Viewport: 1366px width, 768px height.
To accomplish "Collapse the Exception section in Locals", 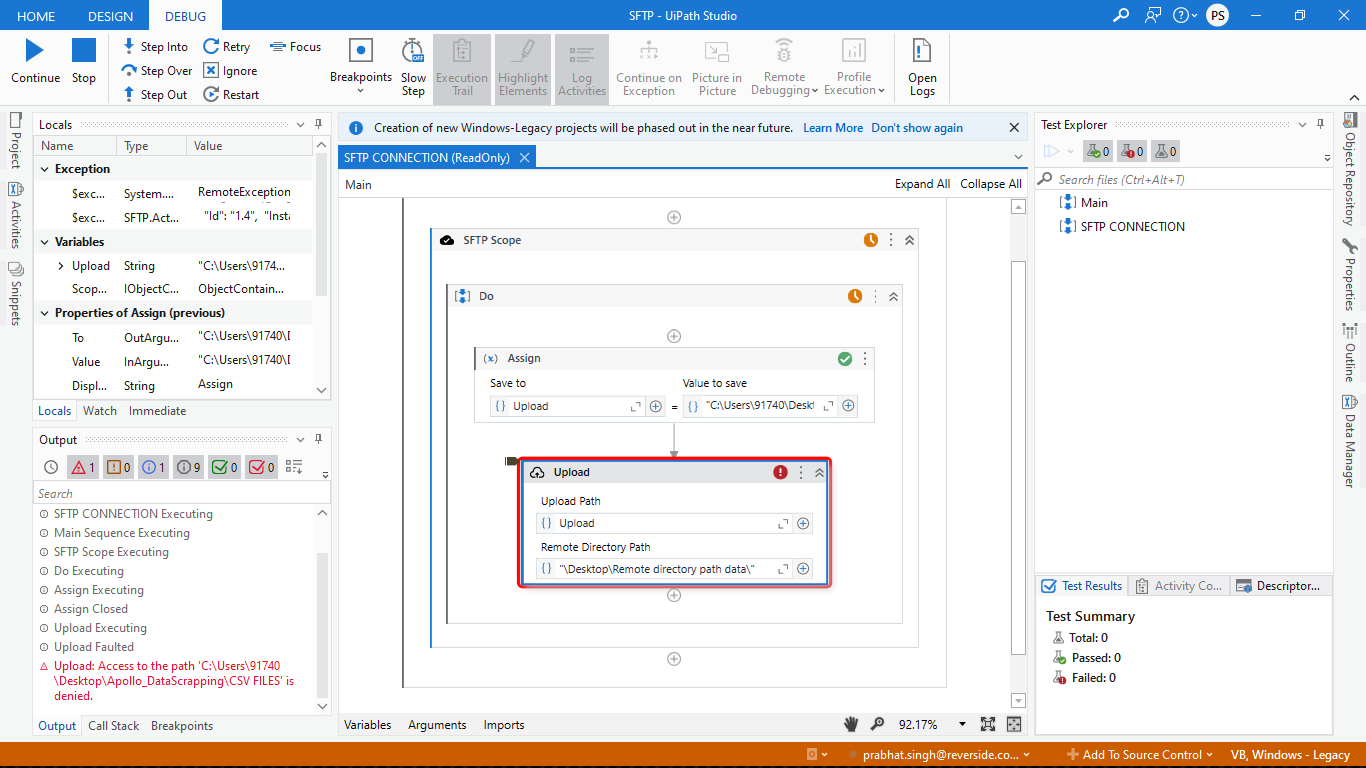I will point(42,168).
